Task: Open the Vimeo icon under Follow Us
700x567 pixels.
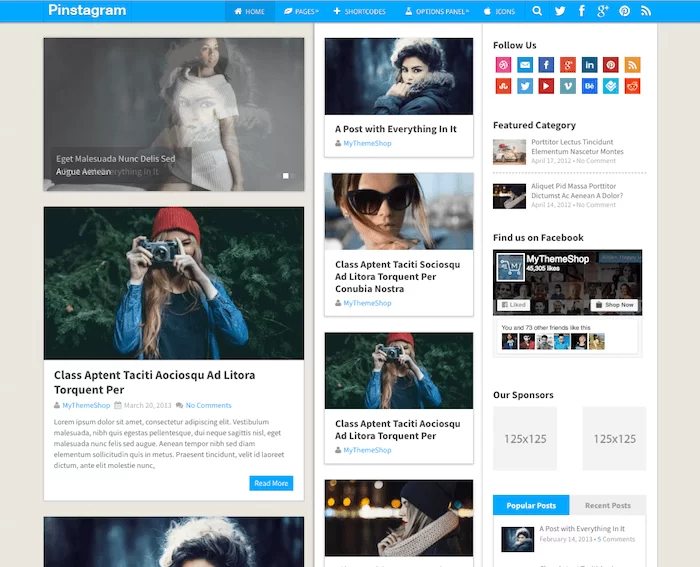Action: (x=568, y=86)
